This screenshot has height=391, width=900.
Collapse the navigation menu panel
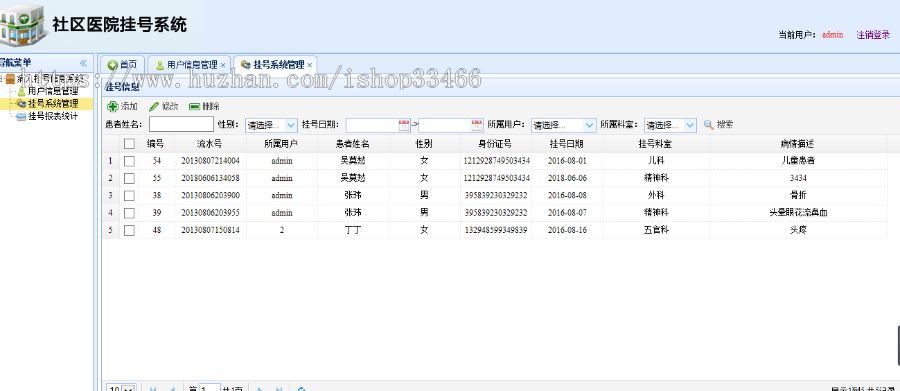pos(83,63)
